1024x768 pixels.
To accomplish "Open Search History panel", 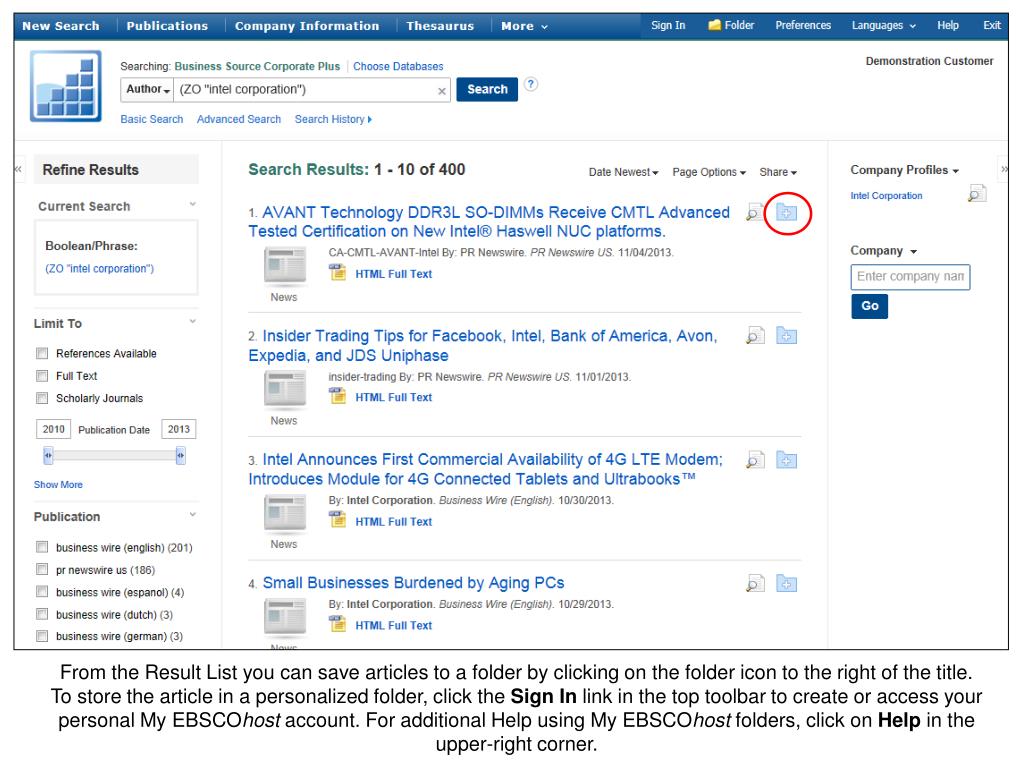I will (333, 120).
